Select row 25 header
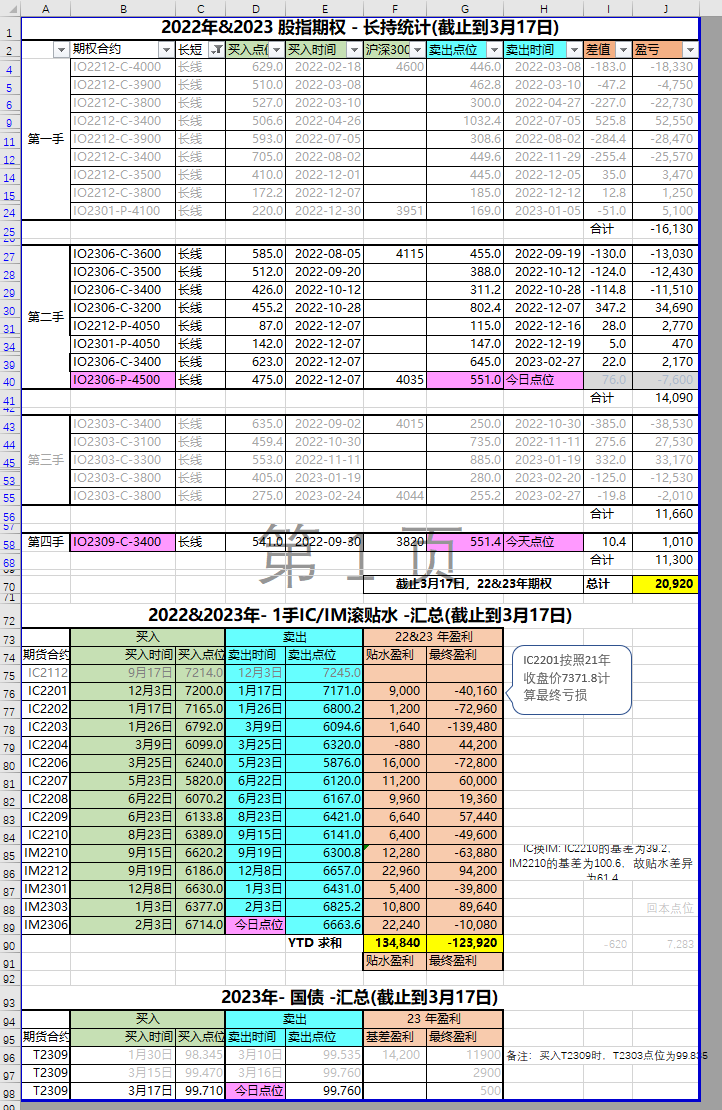The width and height of the screenshot is (722, 1110). click(x=10, y=231)
